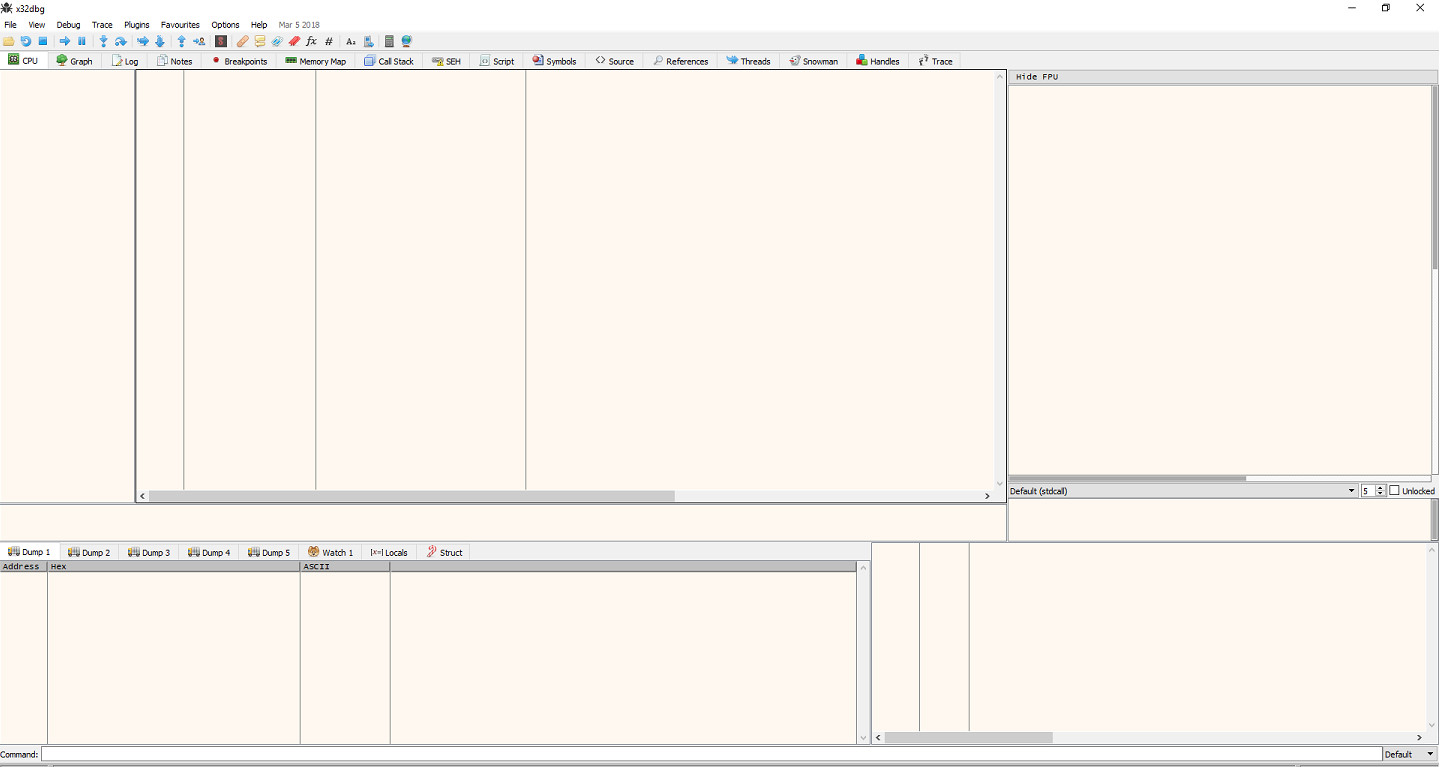Open the Labels tag icon
The width and height of the screenshot is (1440, 767).
[277, 41]
